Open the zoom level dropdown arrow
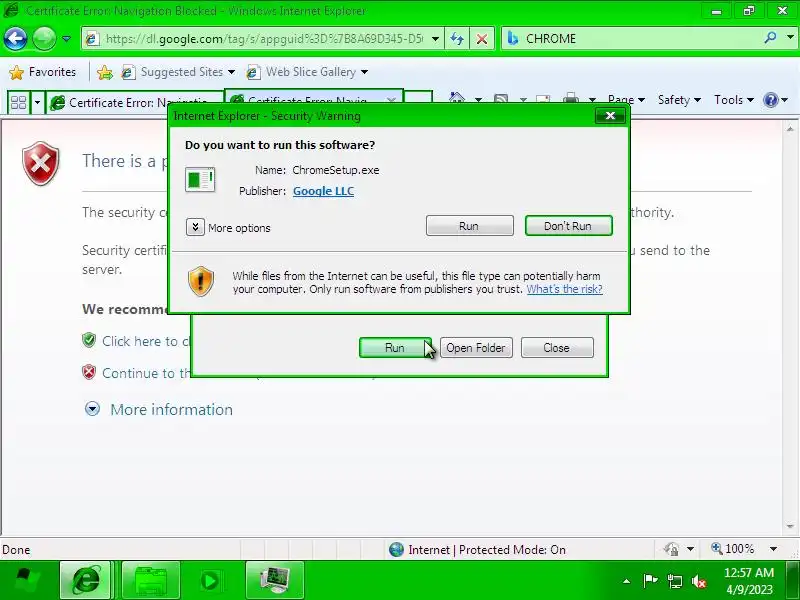Screen dimensions: 800x600 point(773,549)
